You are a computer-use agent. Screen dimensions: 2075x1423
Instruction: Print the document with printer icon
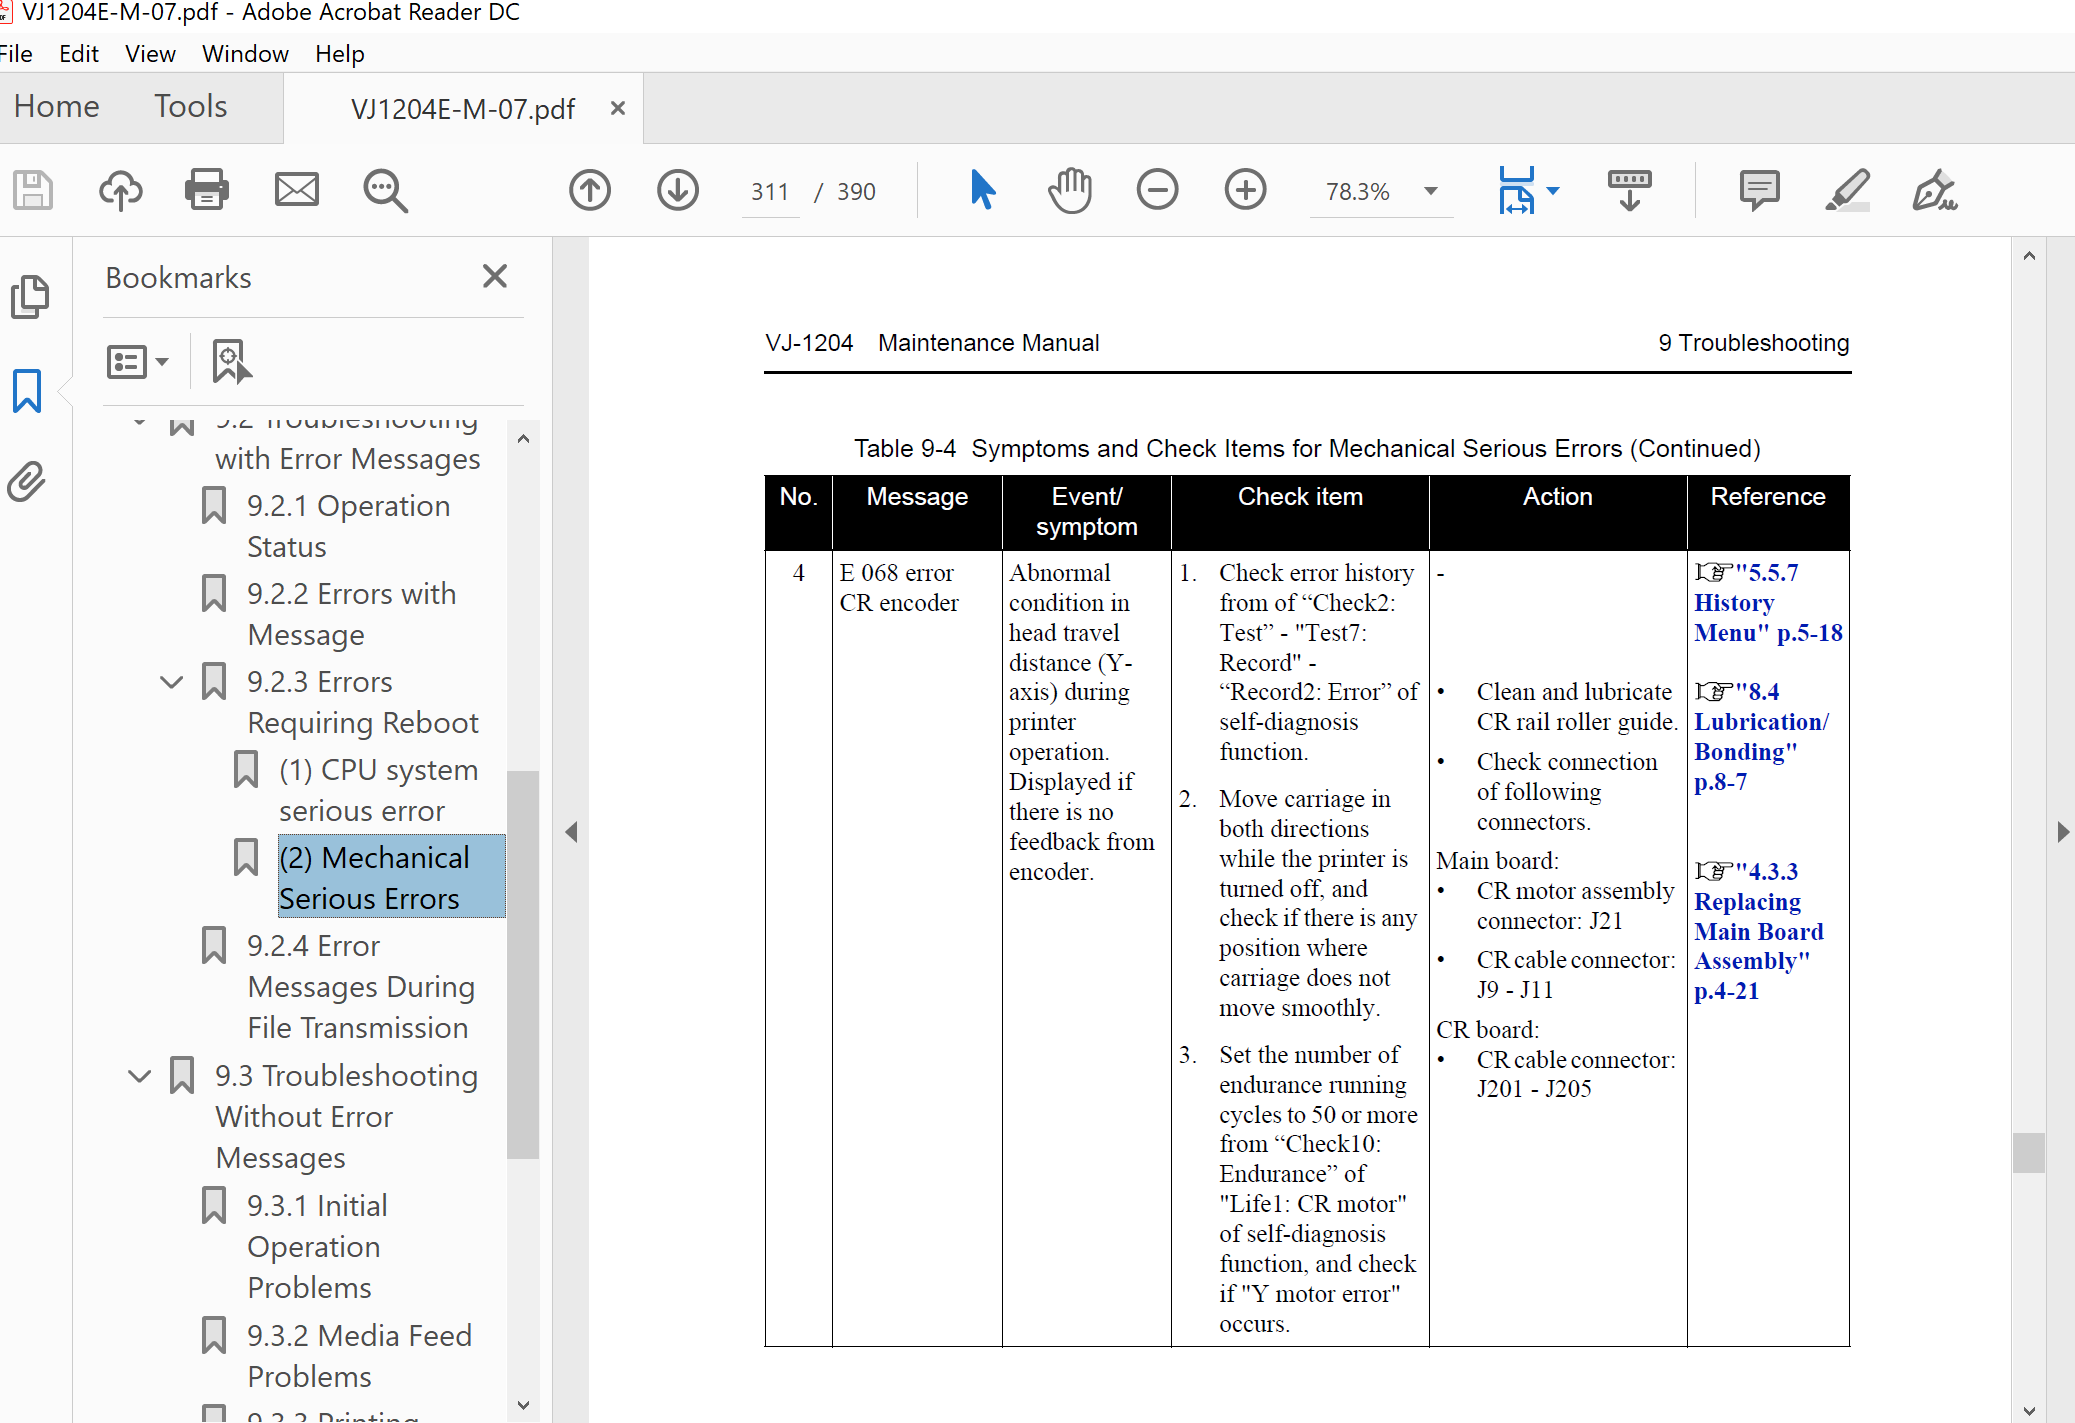click(207, 190)
